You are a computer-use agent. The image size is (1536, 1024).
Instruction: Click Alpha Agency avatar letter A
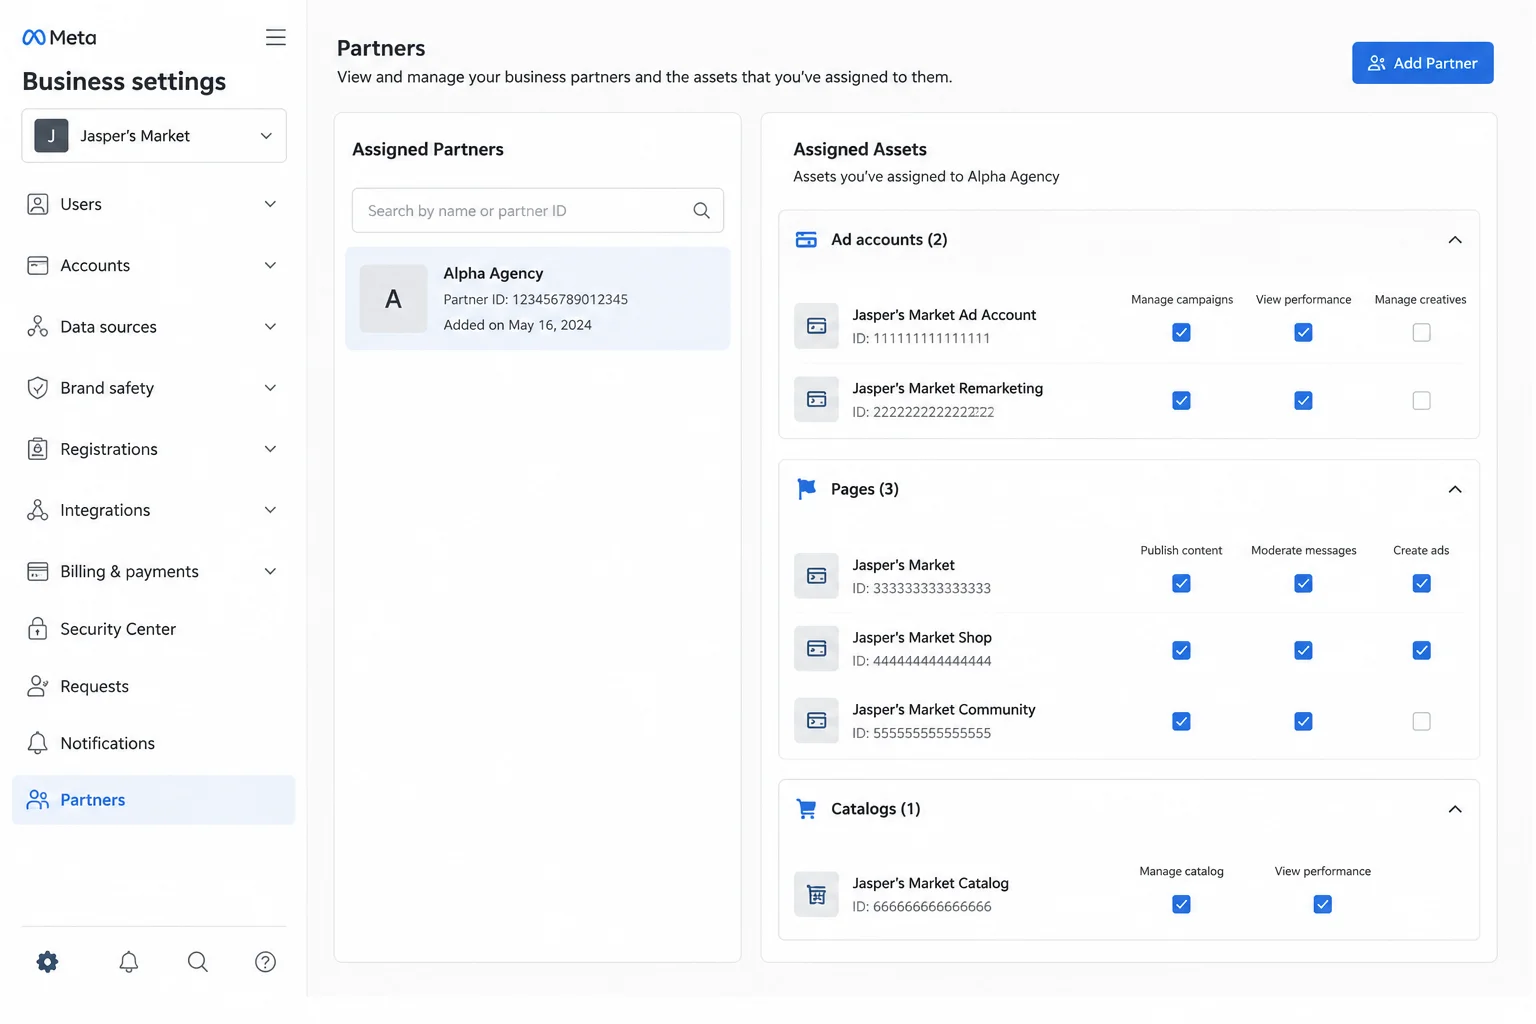tap(393, 298)
